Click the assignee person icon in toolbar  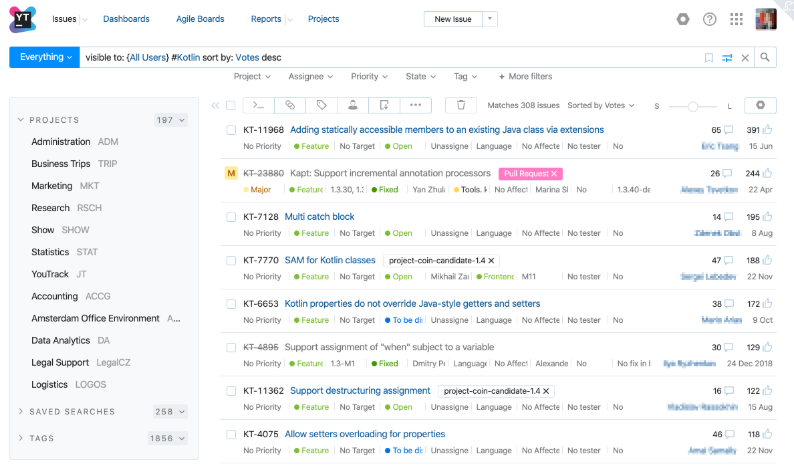click(x=352, y=105)
